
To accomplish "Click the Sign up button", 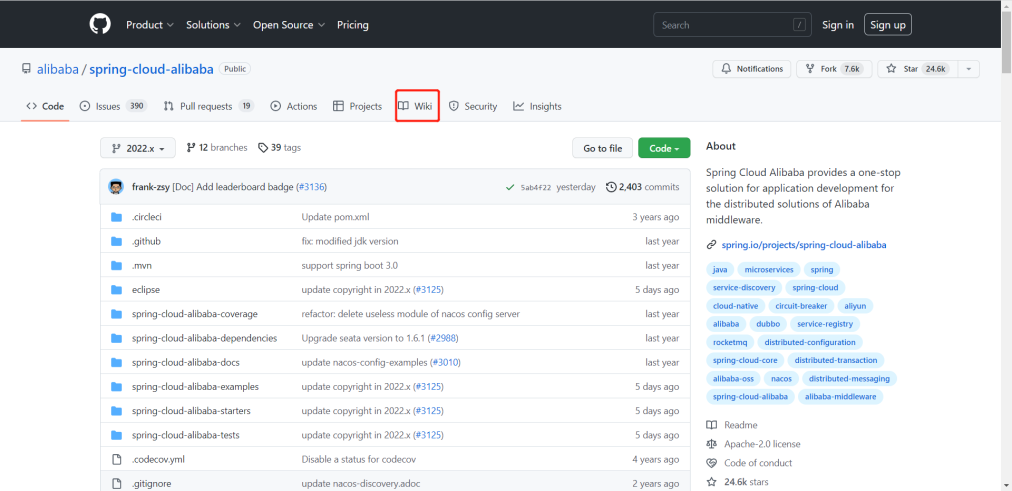I will click(x=887, y=25).
